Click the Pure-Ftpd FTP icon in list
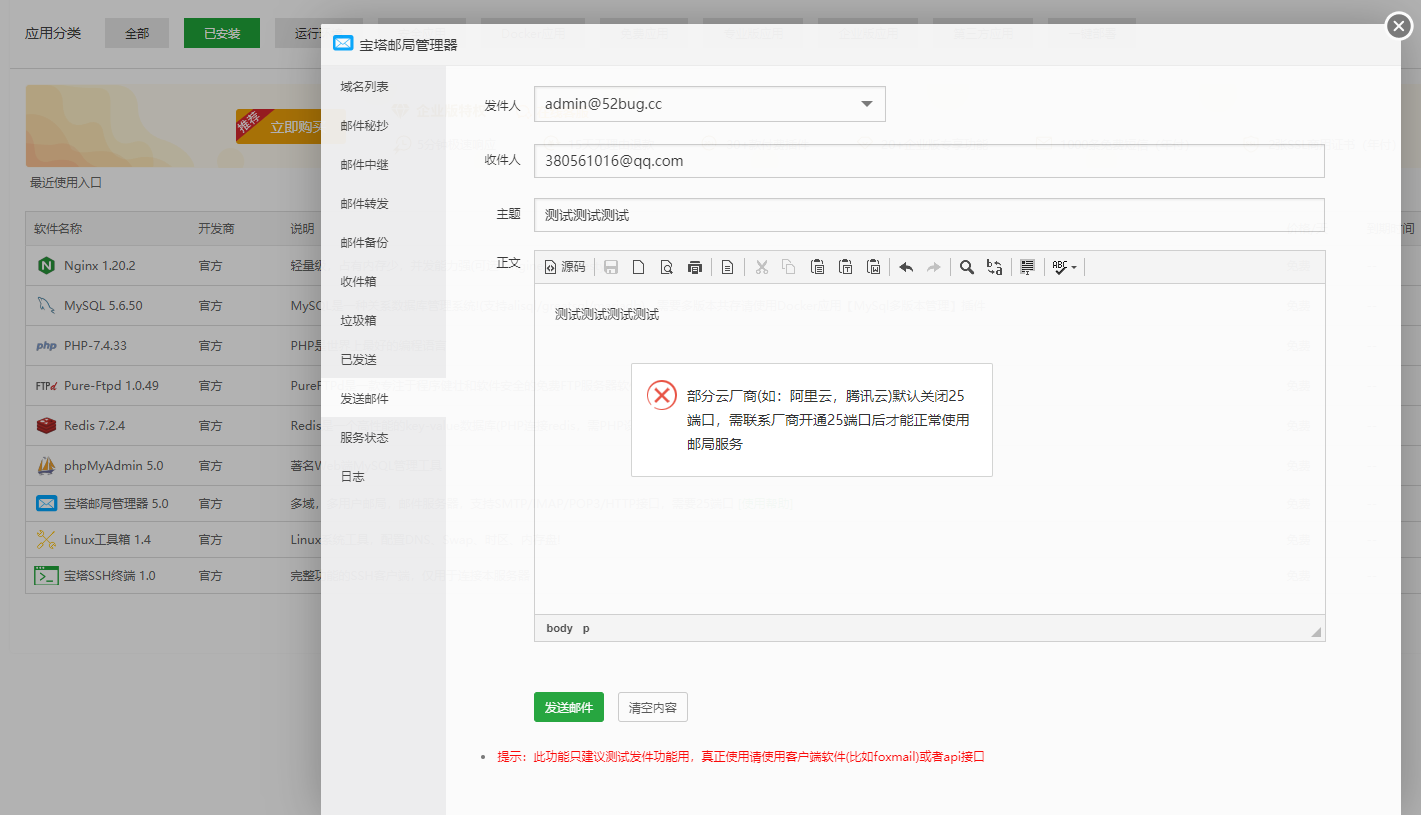 click(x=46, y=386)
